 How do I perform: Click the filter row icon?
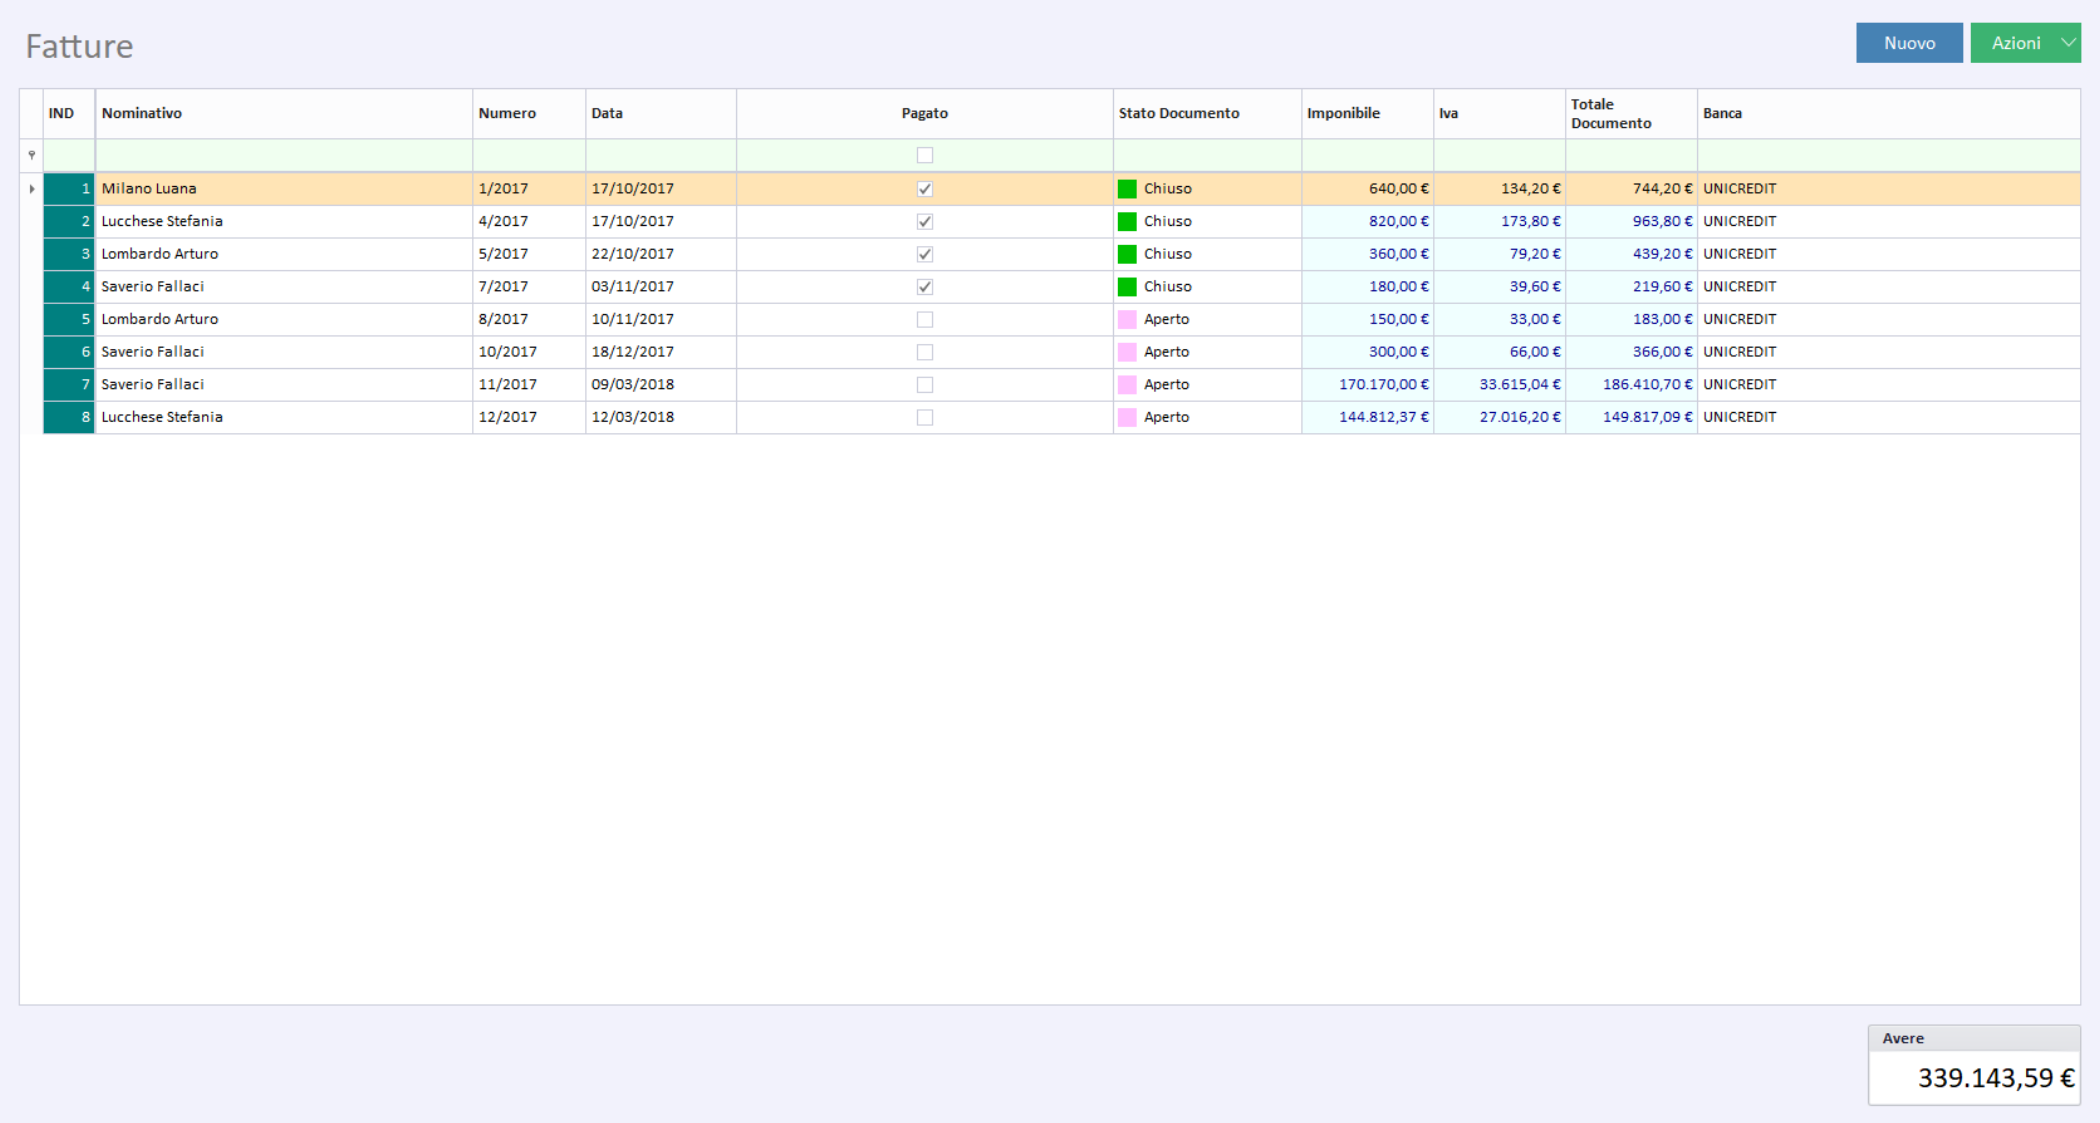(32, 155)
